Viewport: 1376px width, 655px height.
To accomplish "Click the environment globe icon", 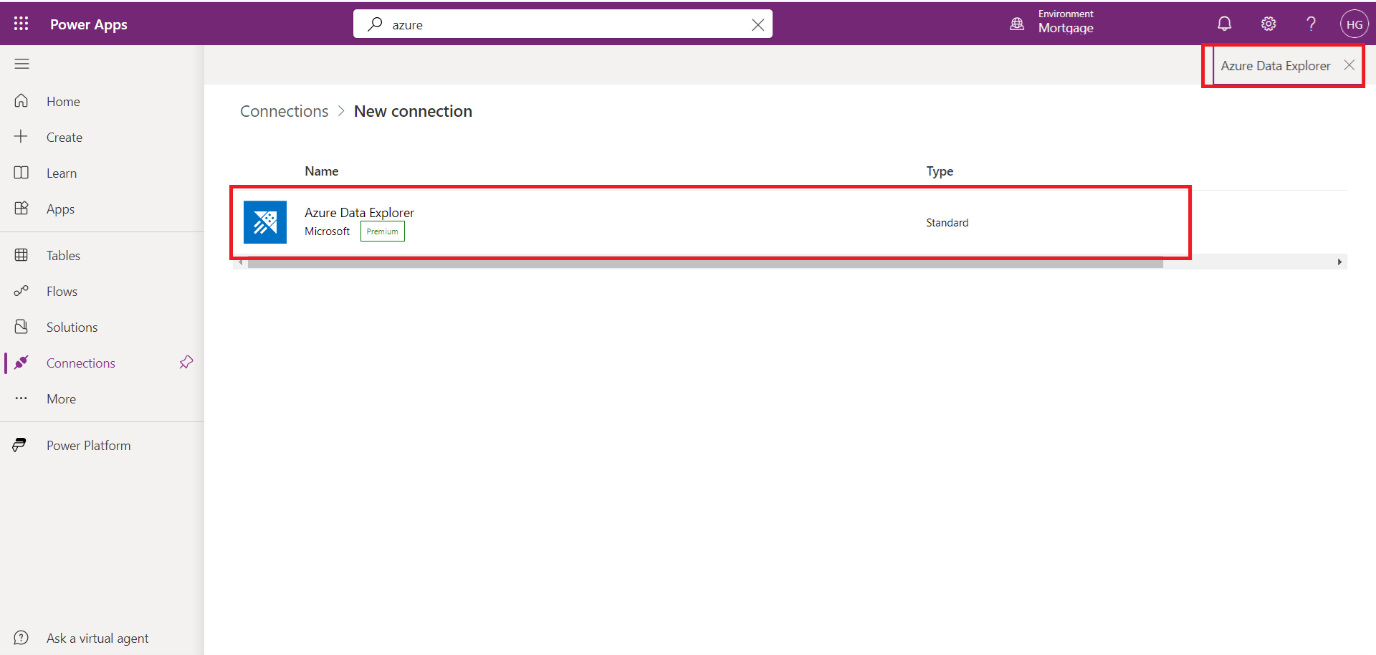I will [1017, 24].
